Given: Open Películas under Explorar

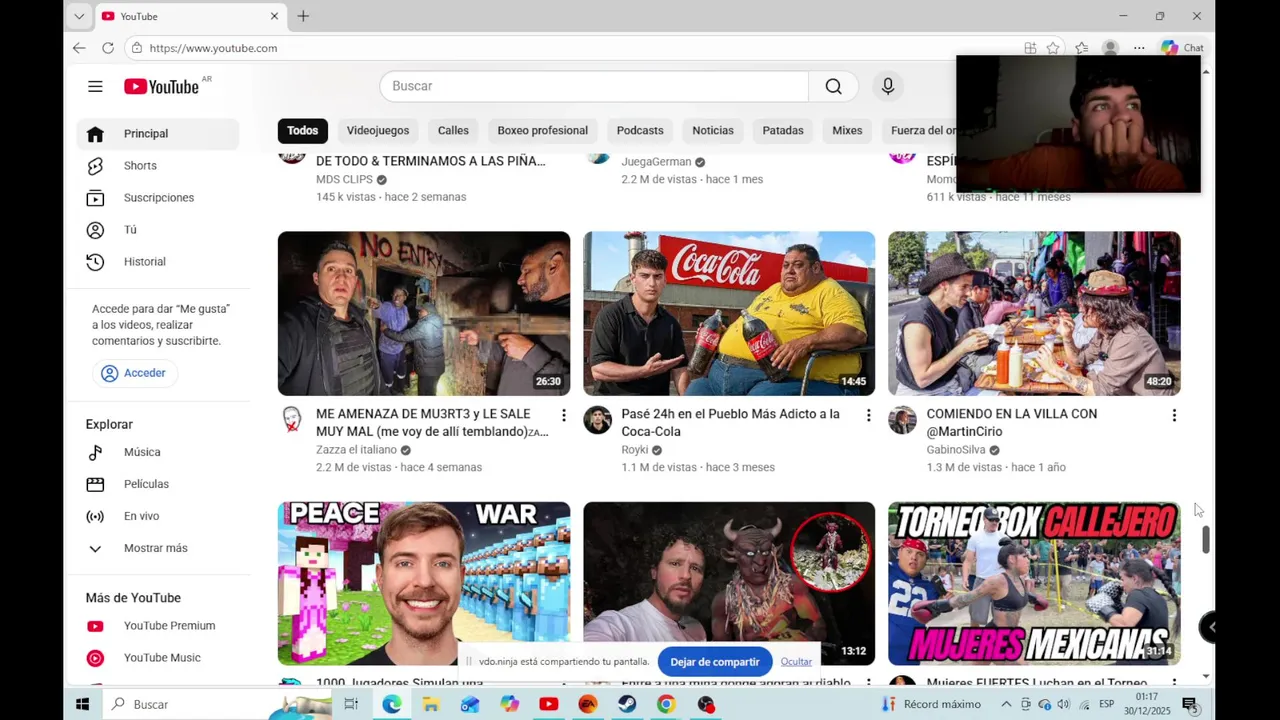Looking at the screenshot, I should click(x=157, y=484).
